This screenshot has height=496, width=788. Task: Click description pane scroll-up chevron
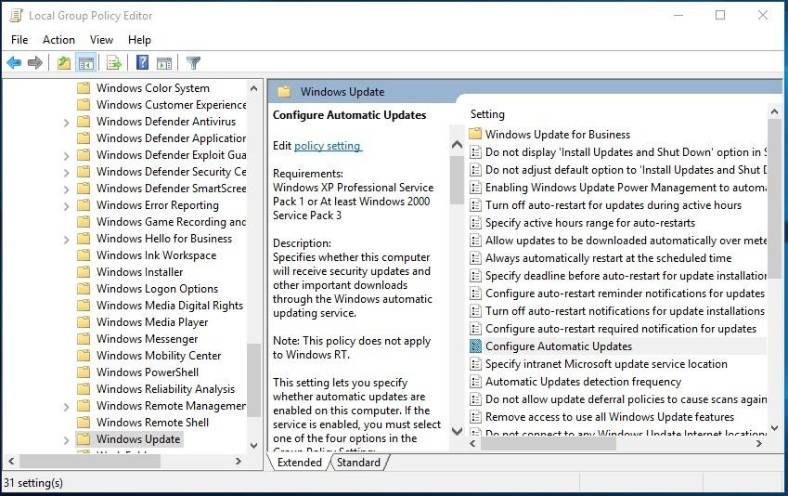[x=457, y=145]
